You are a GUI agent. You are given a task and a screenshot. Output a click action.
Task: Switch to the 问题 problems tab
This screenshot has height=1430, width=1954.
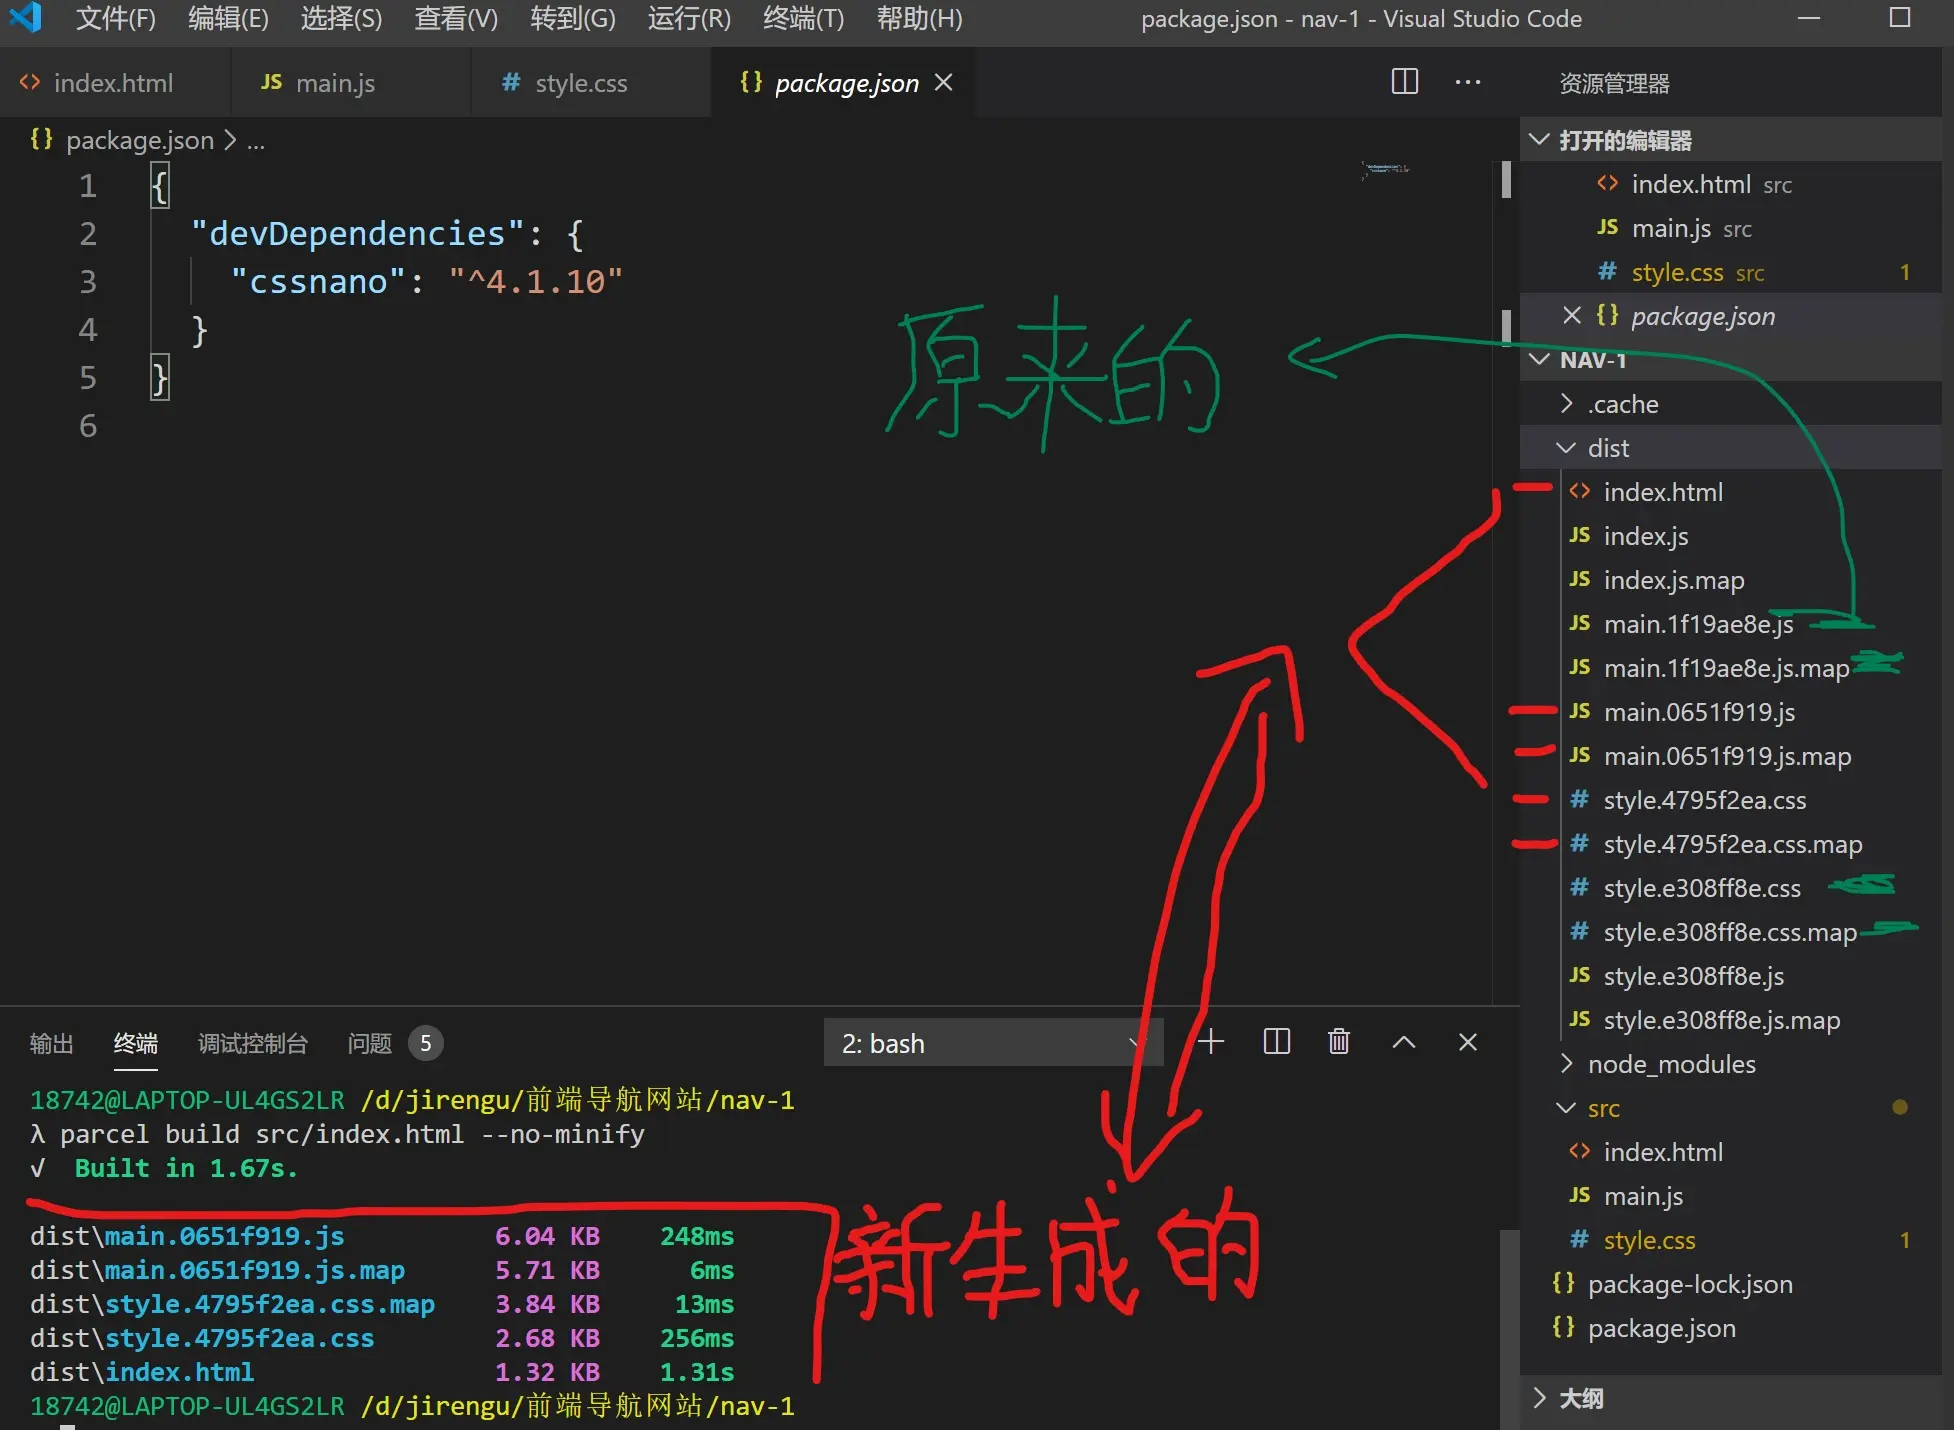tap(370, 1043)
